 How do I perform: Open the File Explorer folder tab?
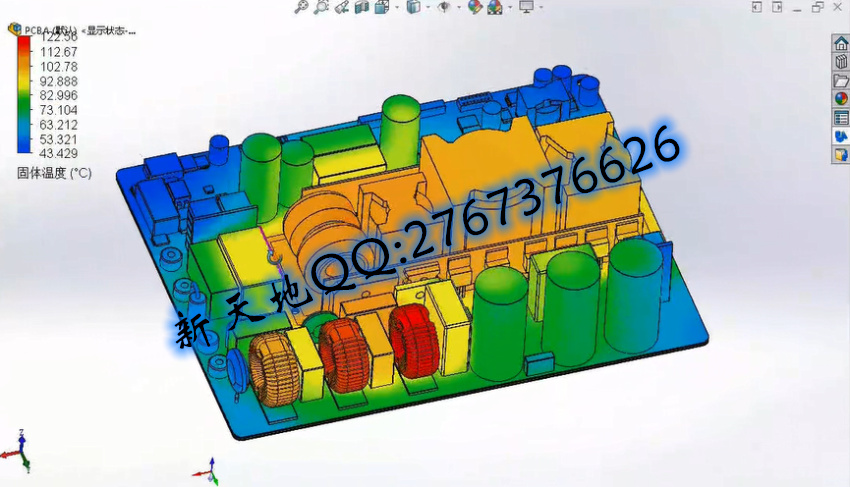(x=841, y=80)
